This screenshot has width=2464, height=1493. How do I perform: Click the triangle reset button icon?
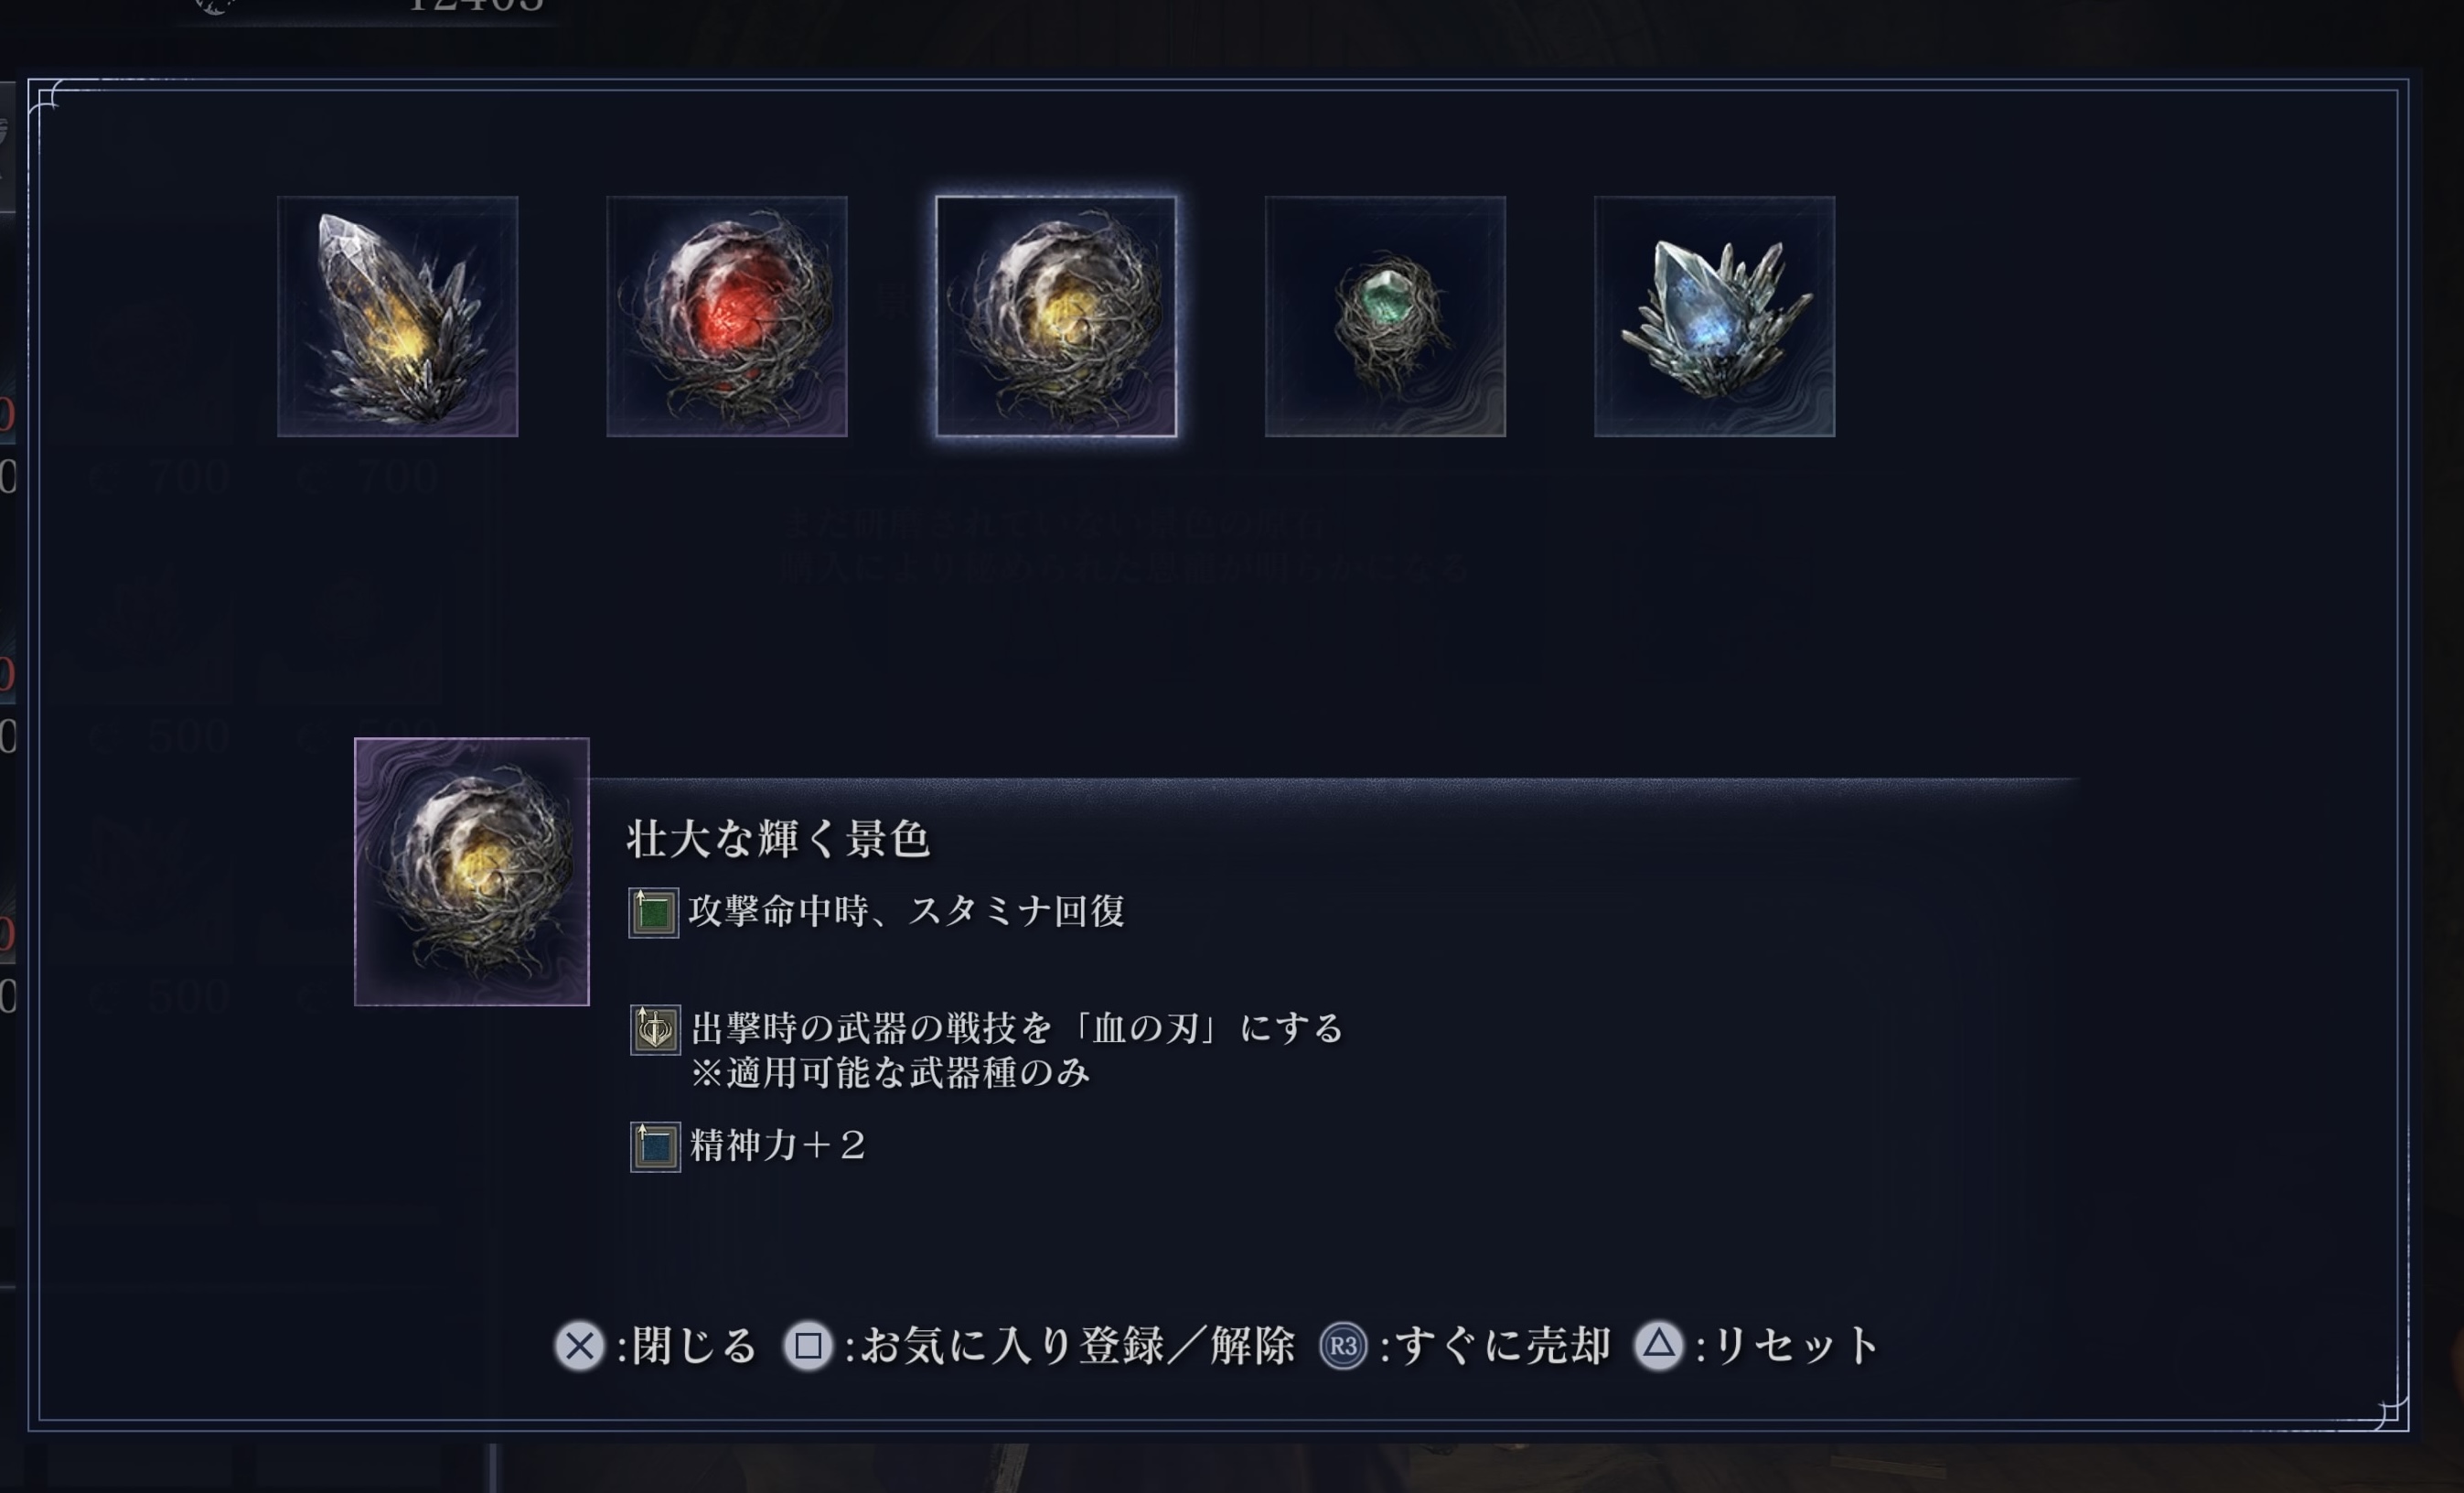click(x=1659, y=1346)
